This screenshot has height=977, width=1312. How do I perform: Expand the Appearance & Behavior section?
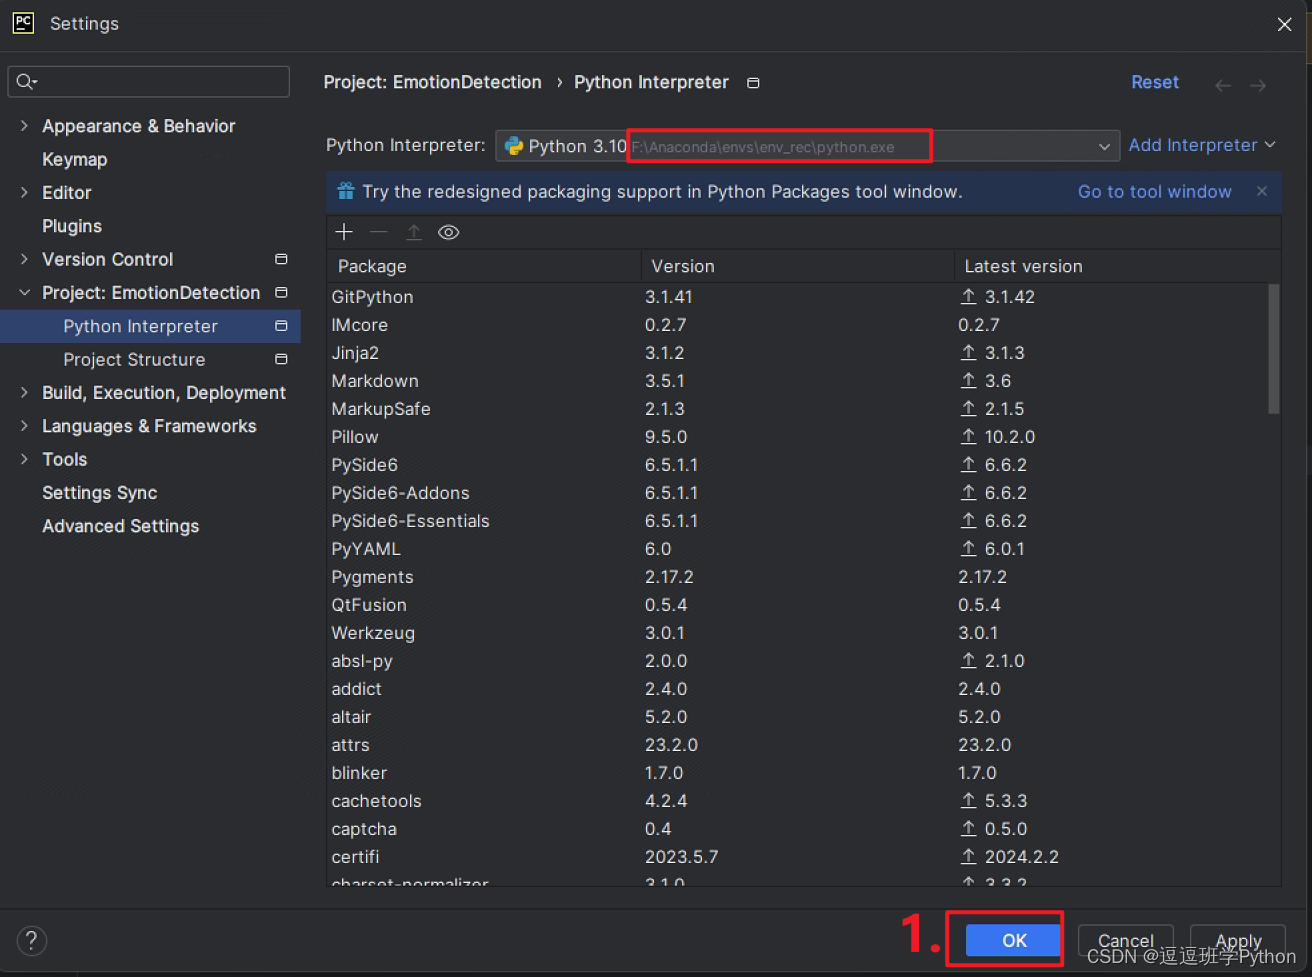click(24, 126)
